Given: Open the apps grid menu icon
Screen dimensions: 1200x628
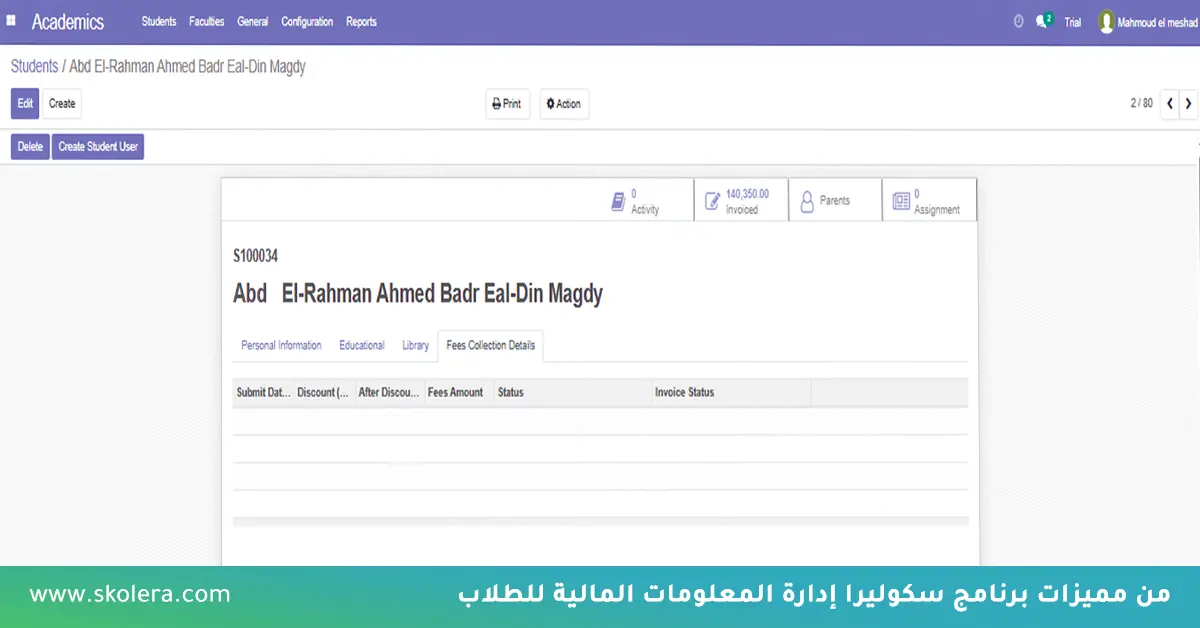Looking at the screenshot, I should pyautogui.click(x=11, y=20).
